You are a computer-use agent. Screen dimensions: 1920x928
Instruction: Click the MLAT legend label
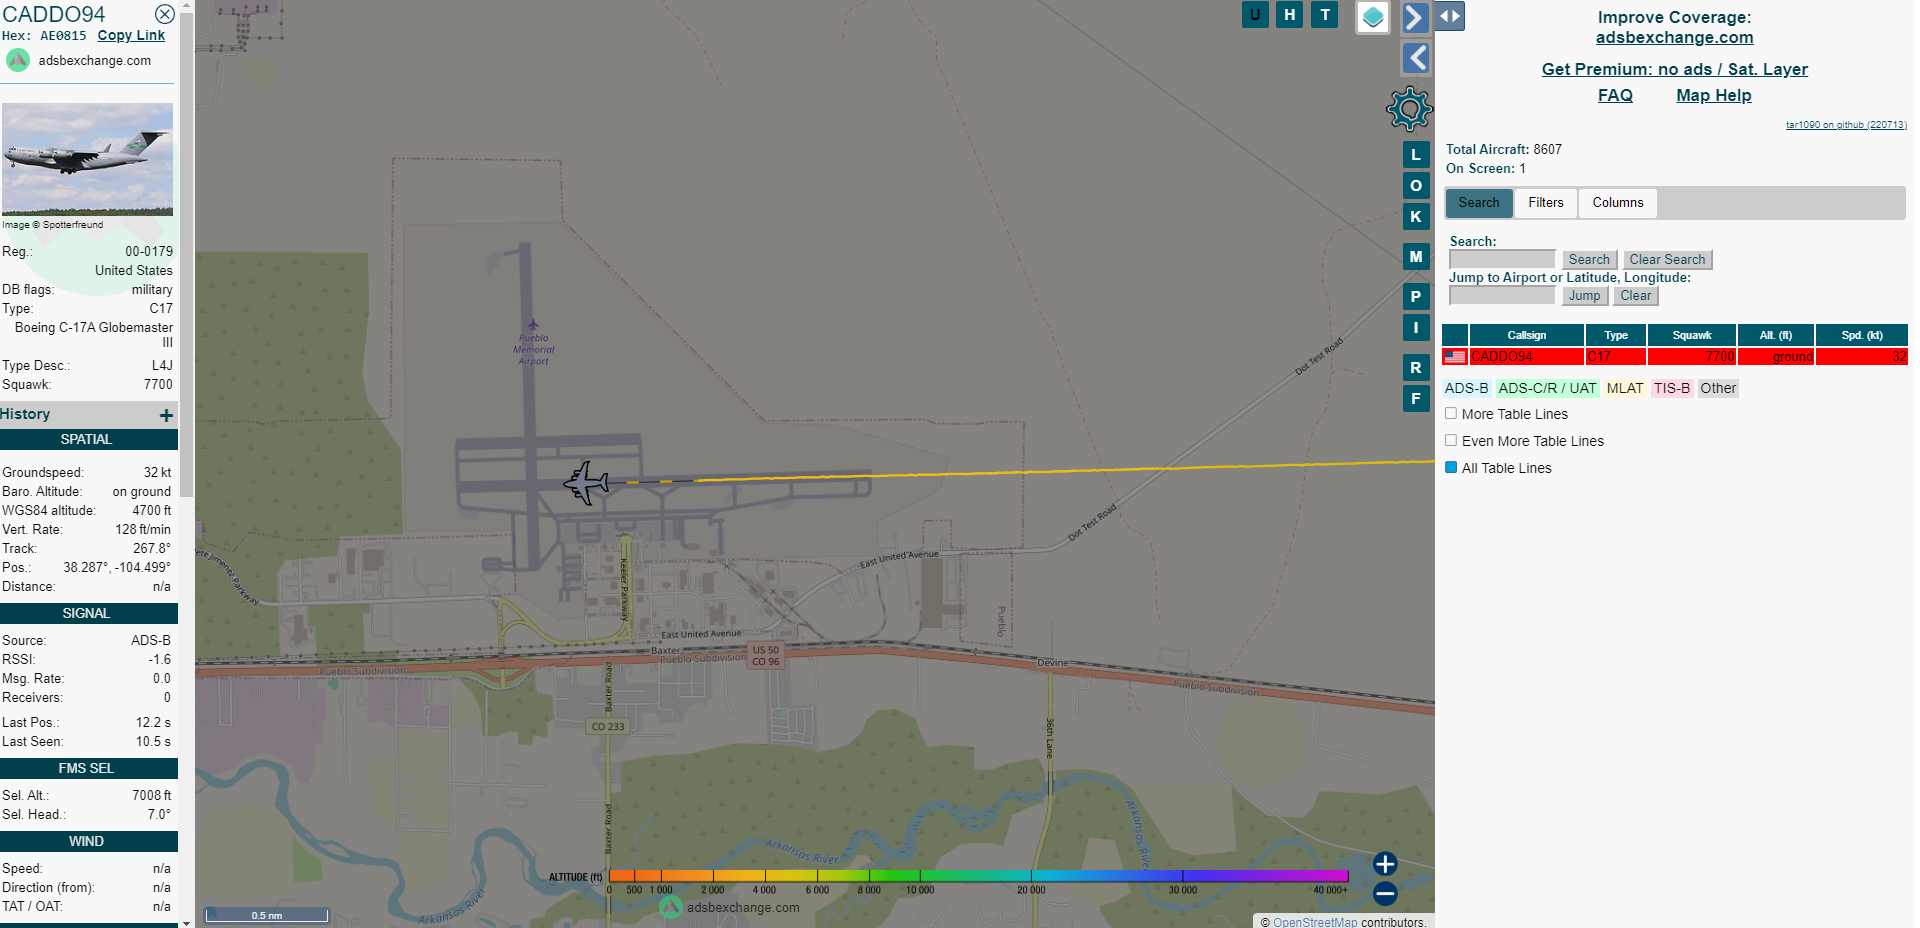pos(1625,389)
